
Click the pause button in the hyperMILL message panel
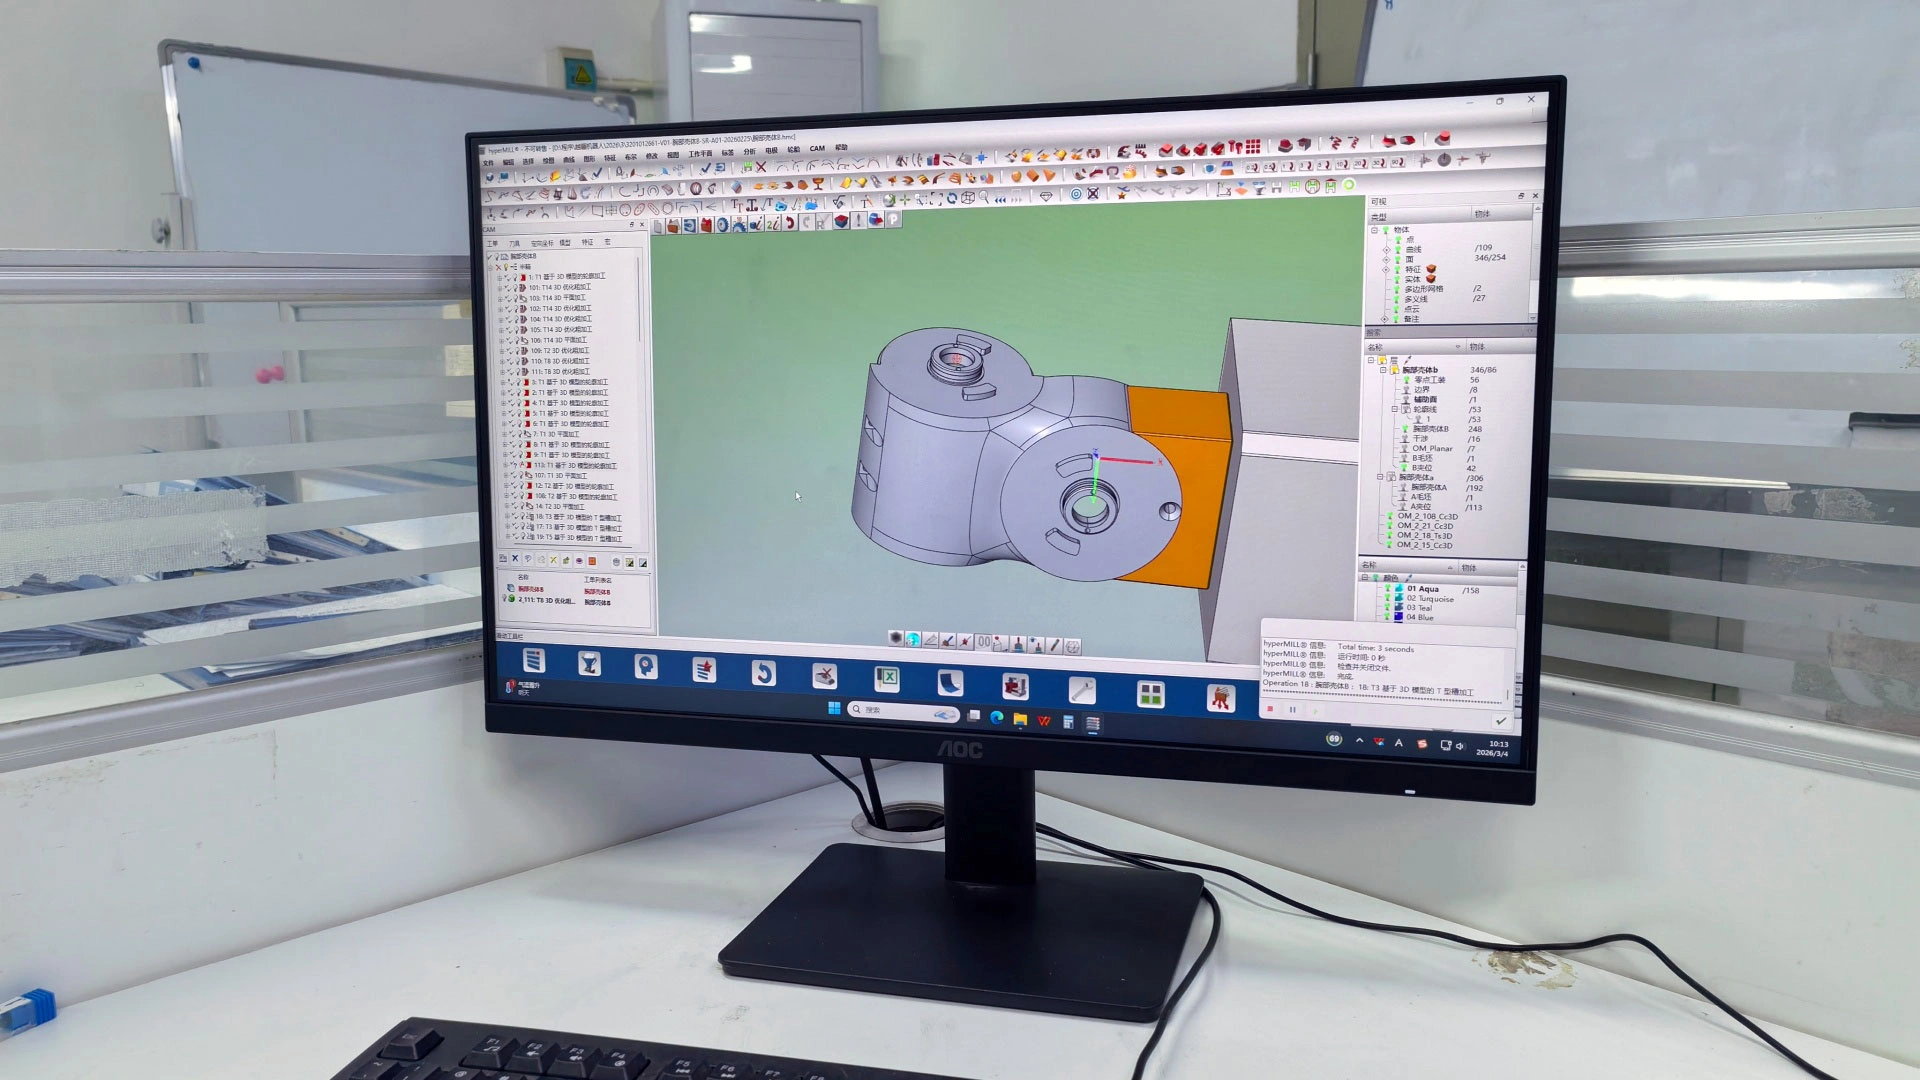pyautogui.click(x=1292, y=710)
